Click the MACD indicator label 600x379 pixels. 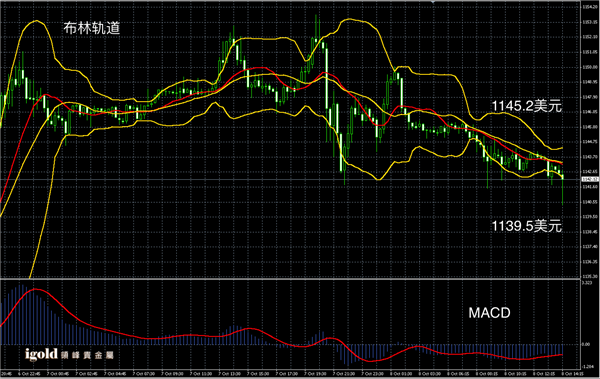489,313
